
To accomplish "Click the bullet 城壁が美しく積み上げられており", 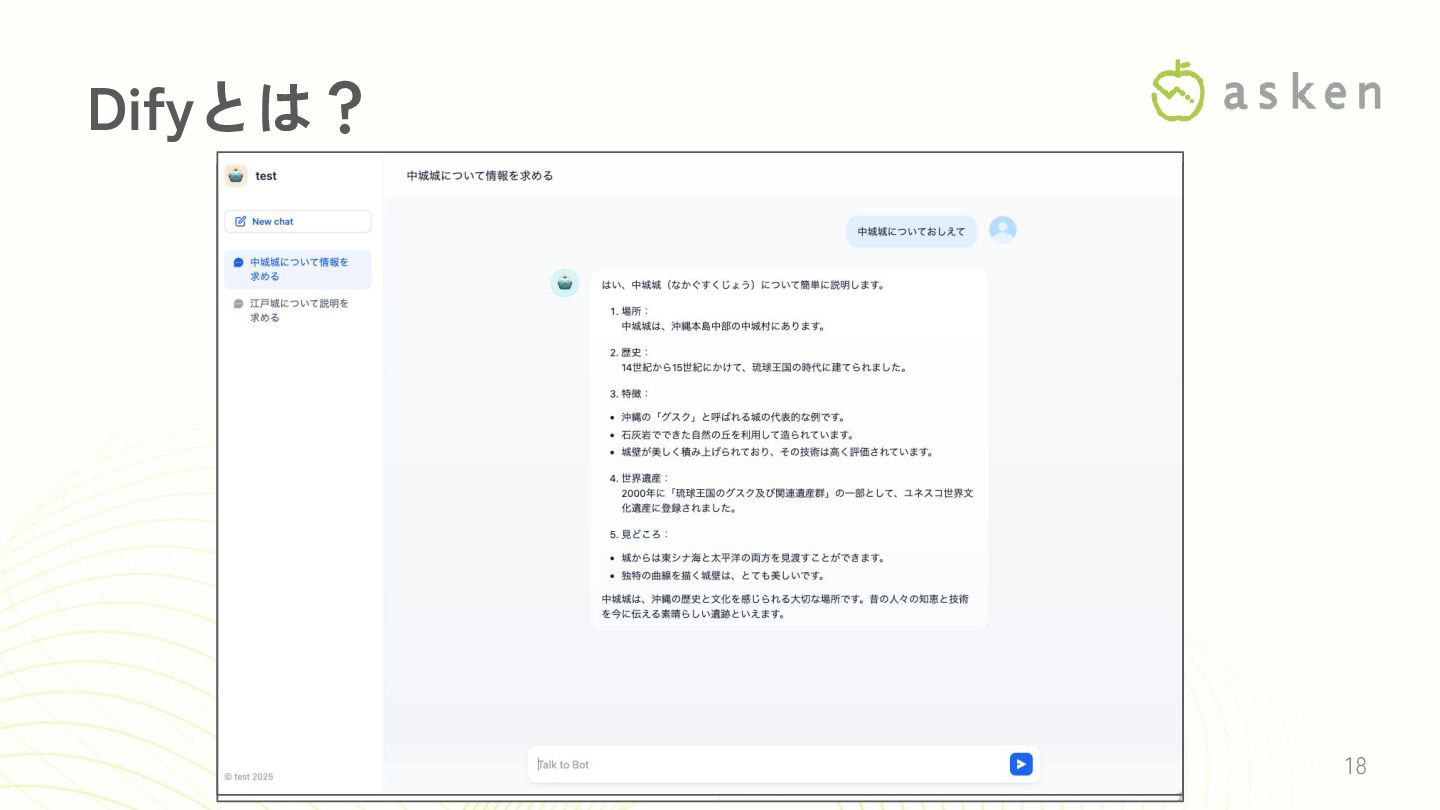I will 777,452.
